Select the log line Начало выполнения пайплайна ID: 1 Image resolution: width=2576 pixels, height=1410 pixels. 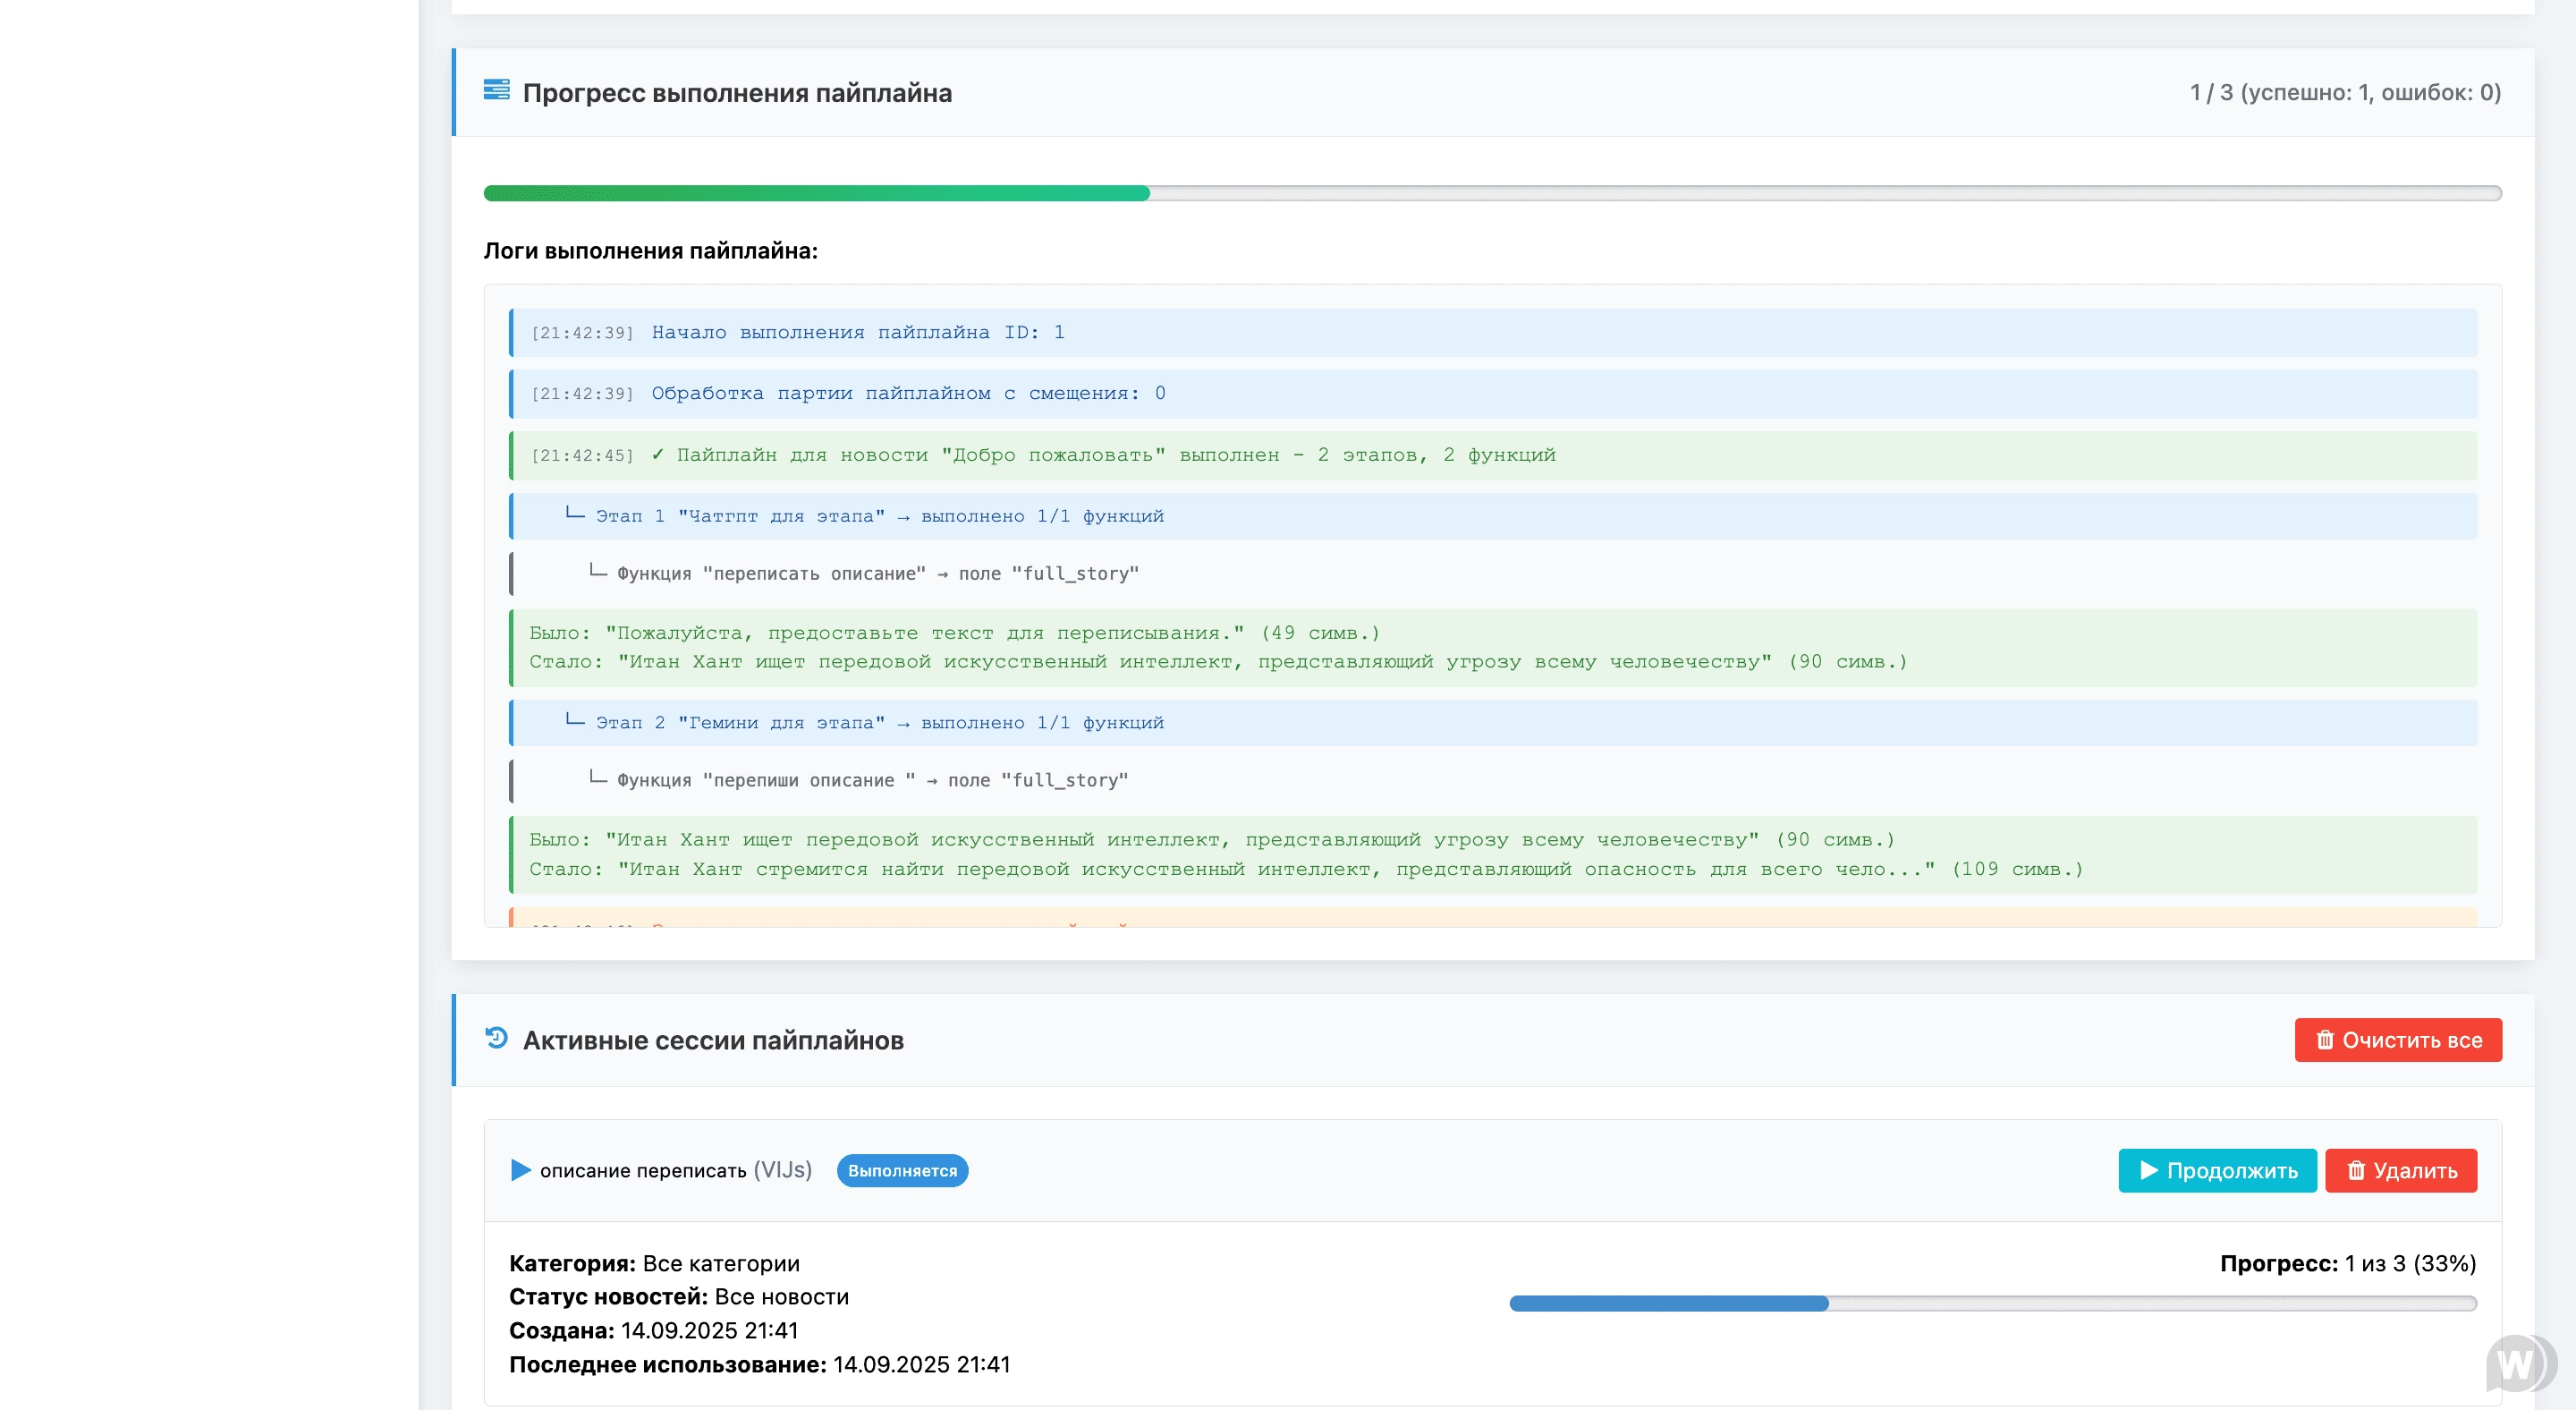(x=857, y=332)
